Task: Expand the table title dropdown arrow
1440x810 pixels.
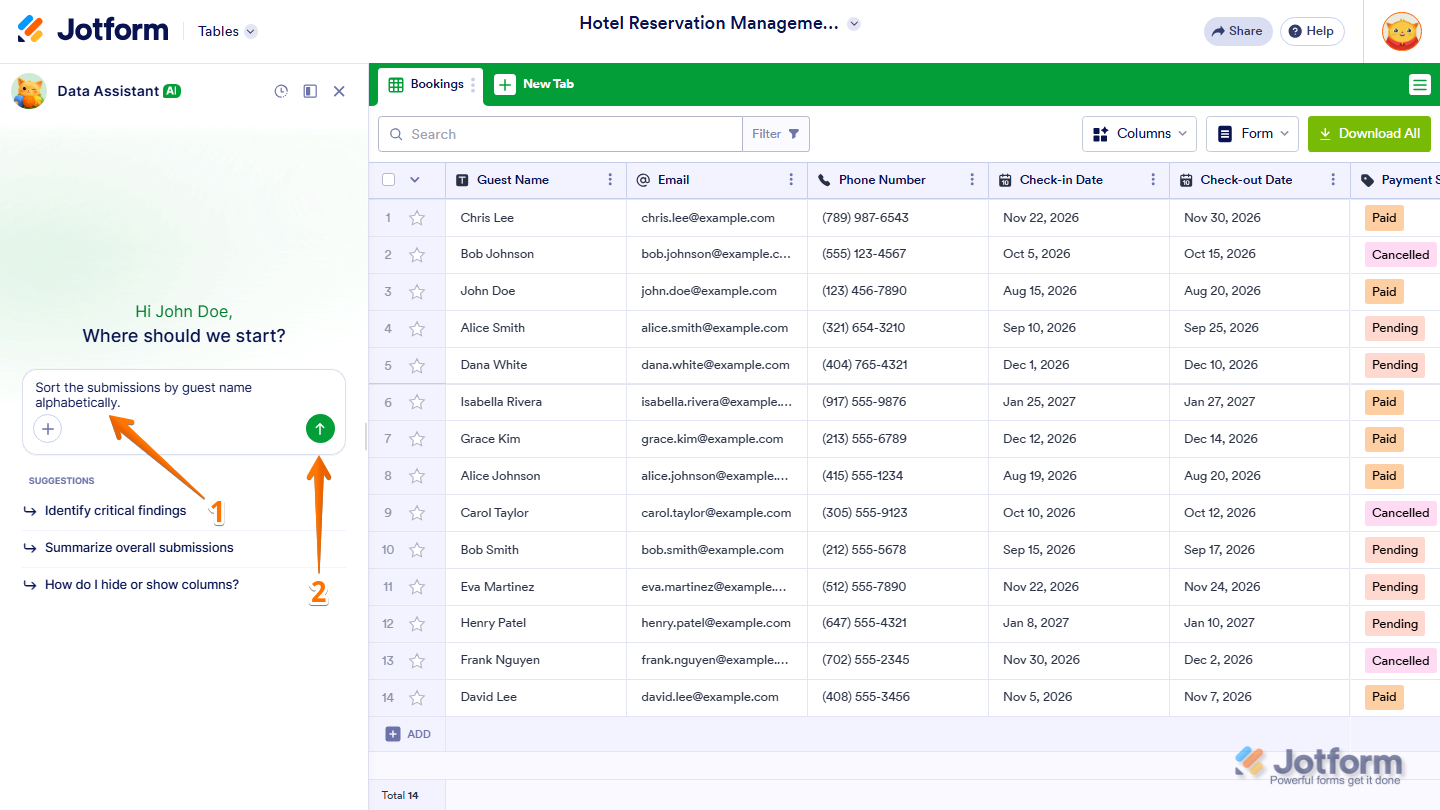Action: (x=854, y=24)
